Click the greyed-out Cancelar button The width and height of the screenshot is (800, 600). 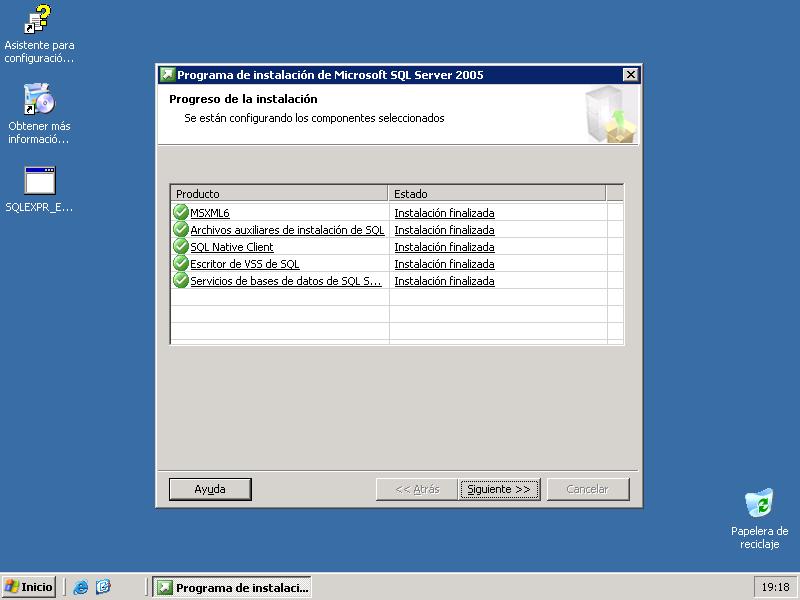coord(588,489)
